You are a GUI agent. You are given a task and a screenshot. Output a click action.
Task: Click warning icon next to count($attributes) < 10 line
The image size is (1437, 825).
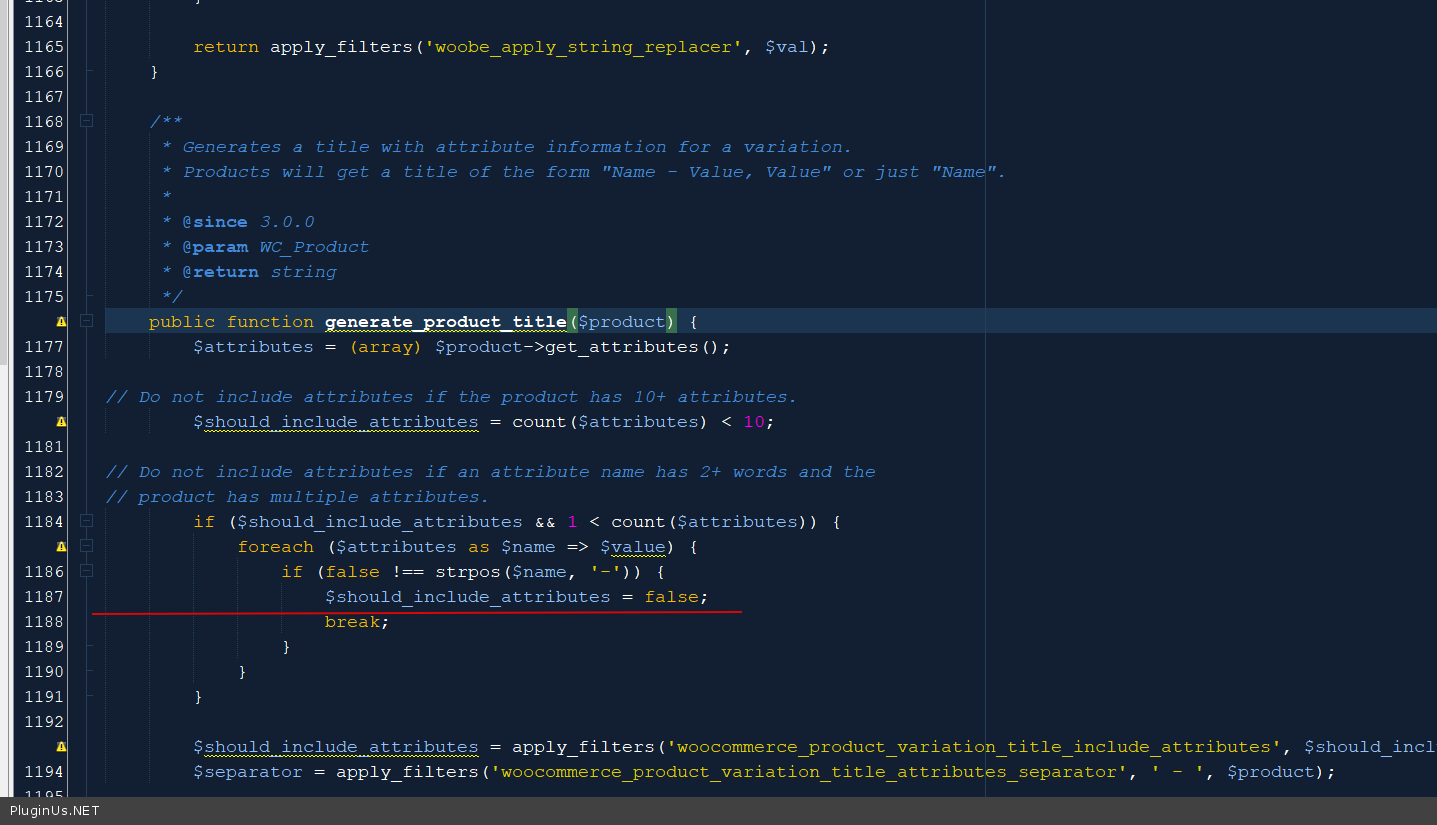click(61, 422)
